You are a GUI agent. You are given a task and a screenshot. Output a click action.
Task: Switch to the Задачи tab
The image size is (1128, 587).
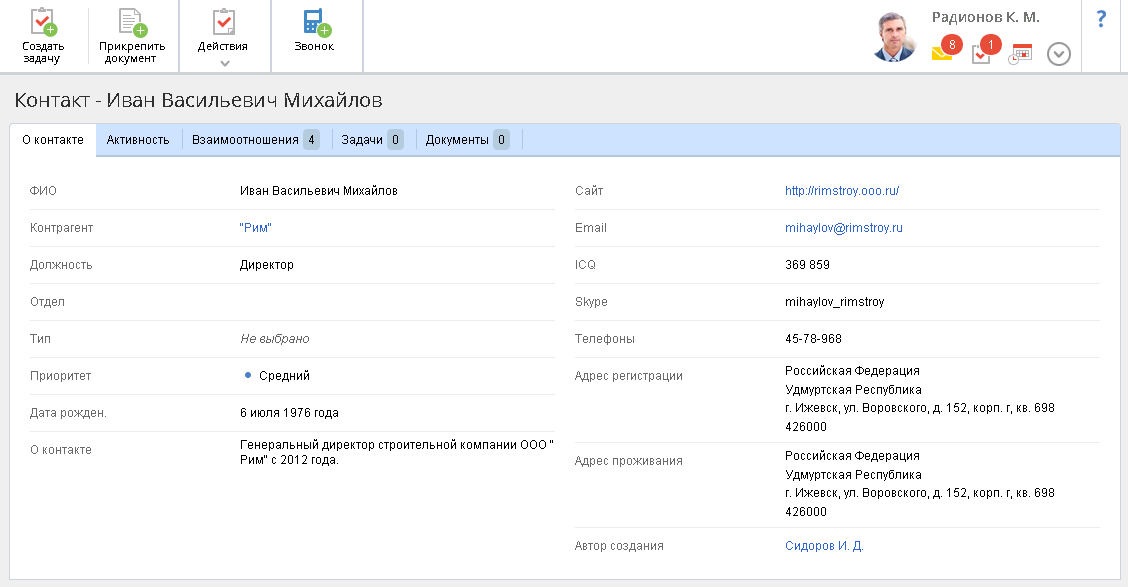pos(371,140)
